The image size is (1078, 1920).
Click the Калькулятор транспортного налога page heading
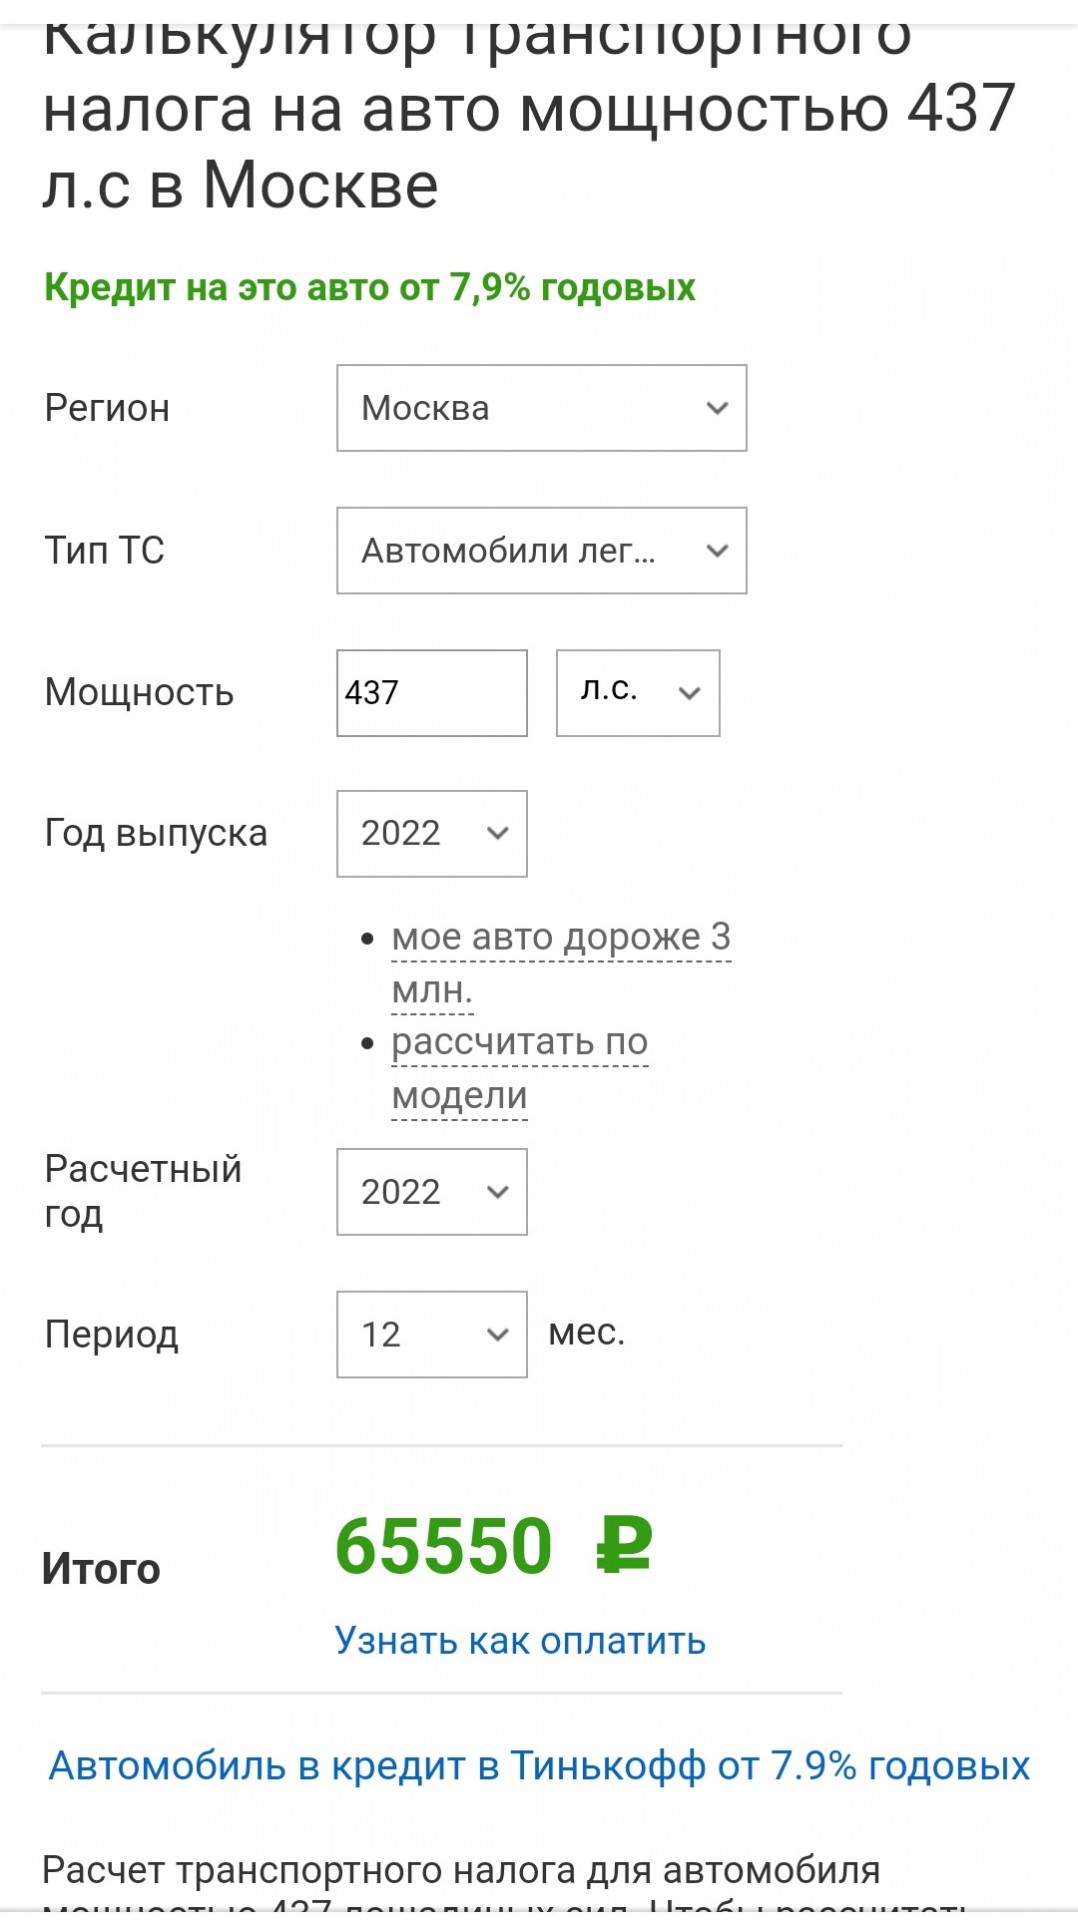coord(530,110)
